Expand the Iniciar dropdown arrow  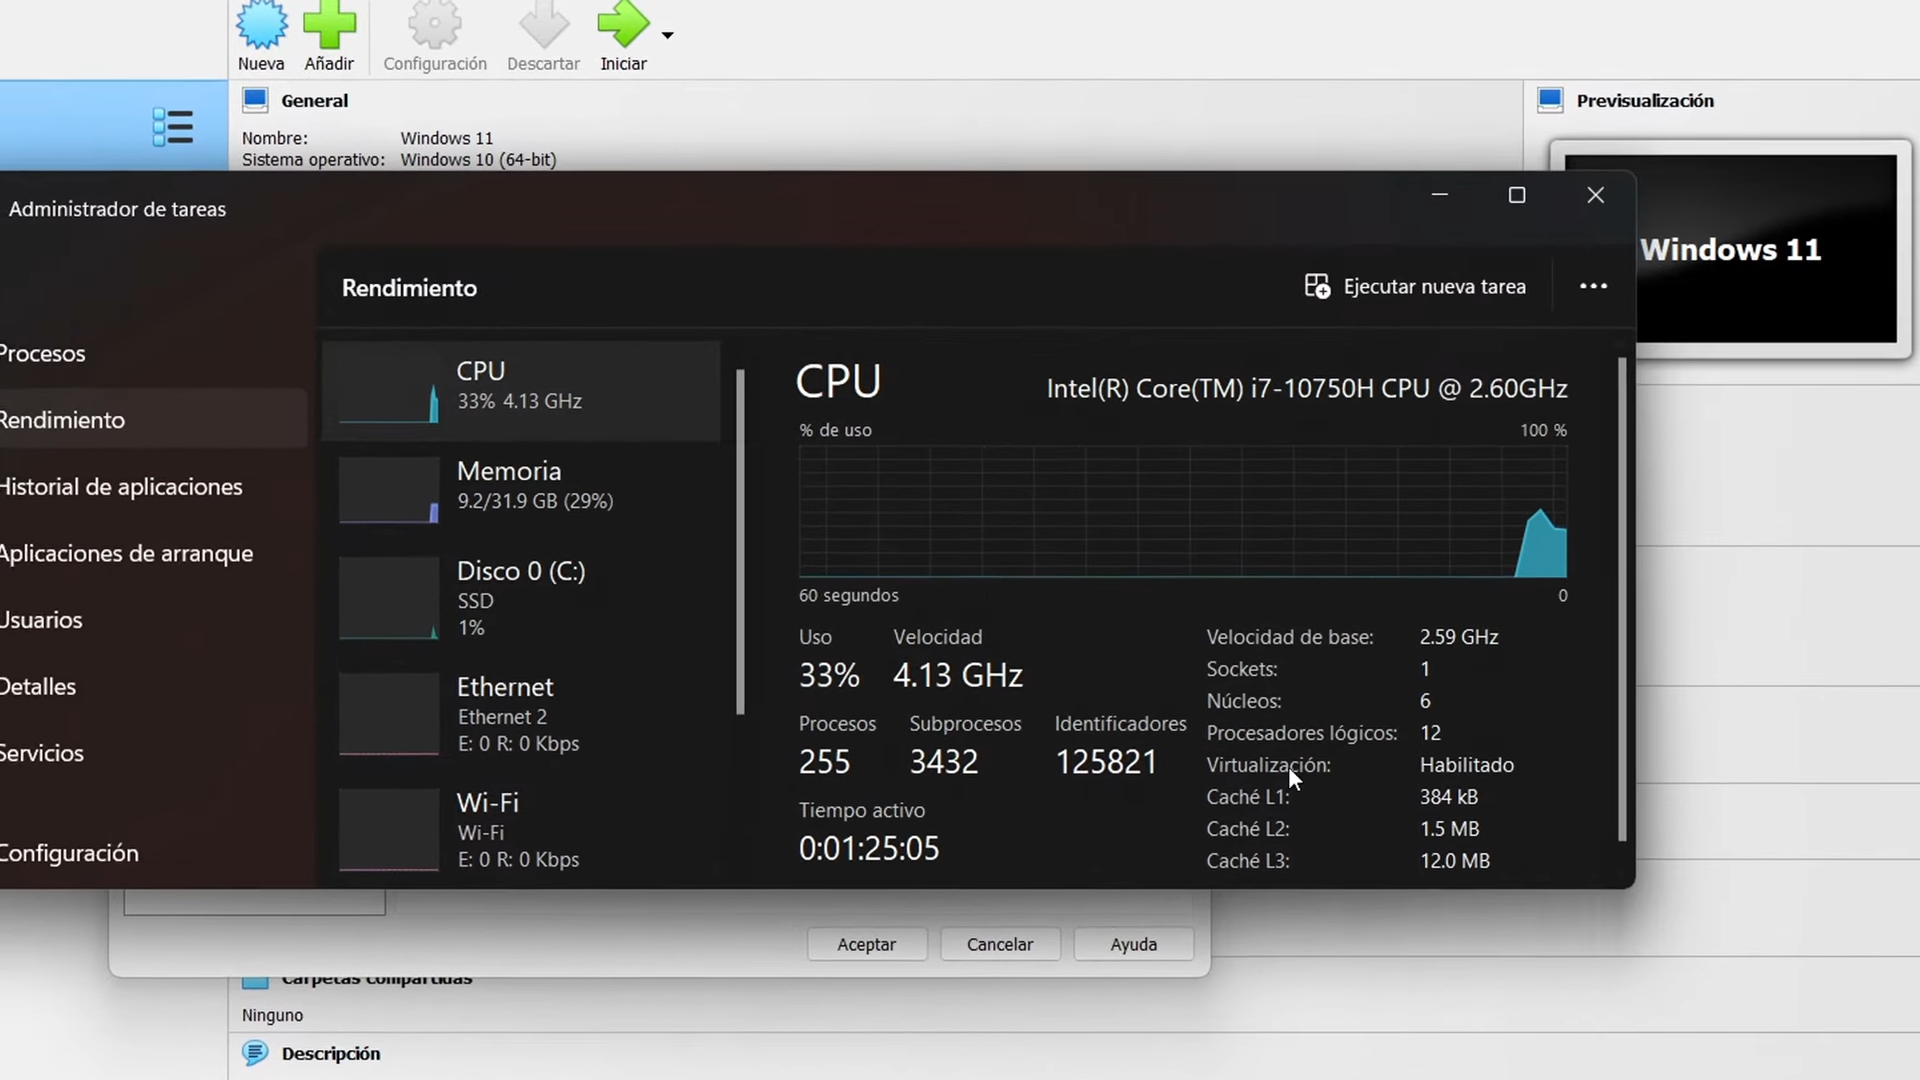point(667,36)
